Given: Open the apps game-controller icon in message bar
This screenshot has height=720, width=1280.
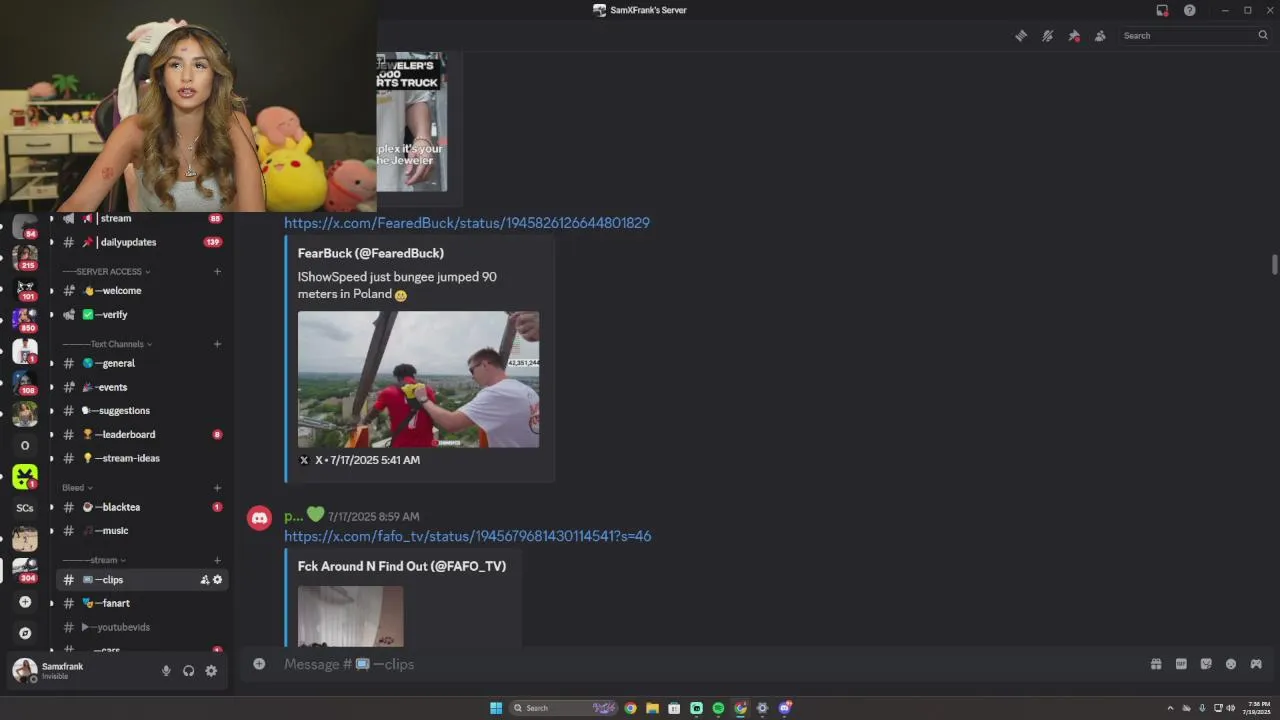Looking at the screenshot, I should 1256,664.
